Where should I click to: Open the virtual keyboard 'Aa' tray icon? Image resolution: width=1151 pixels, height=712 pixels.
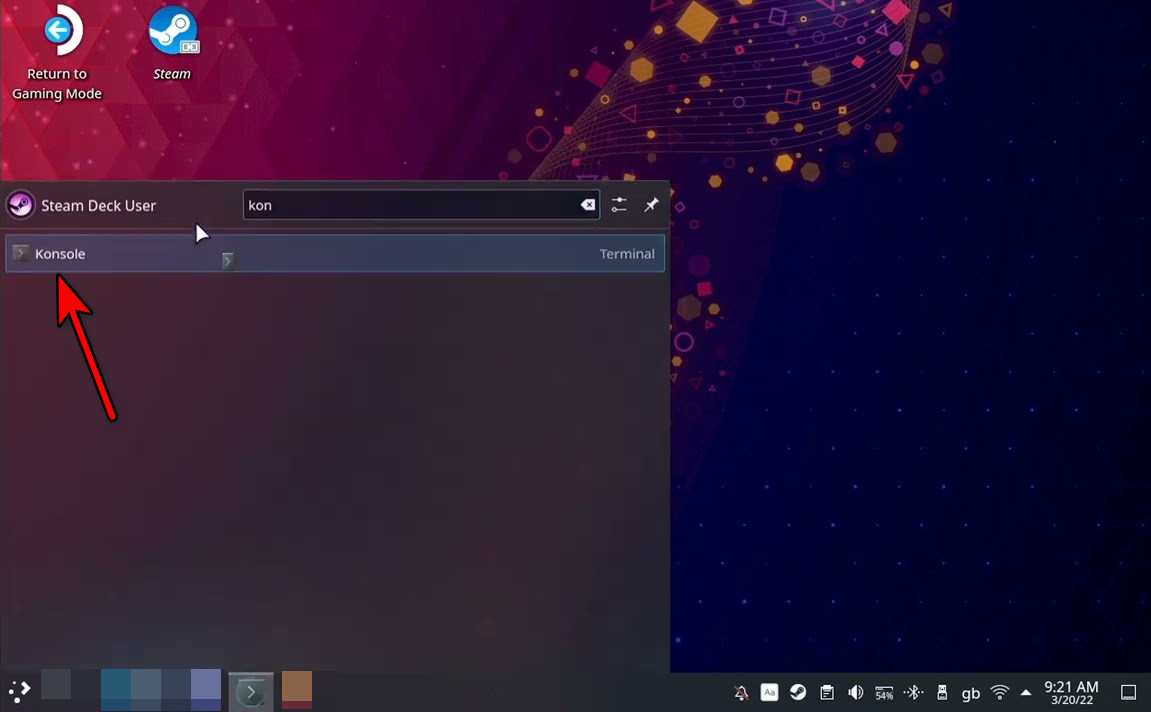click(769, 692)
